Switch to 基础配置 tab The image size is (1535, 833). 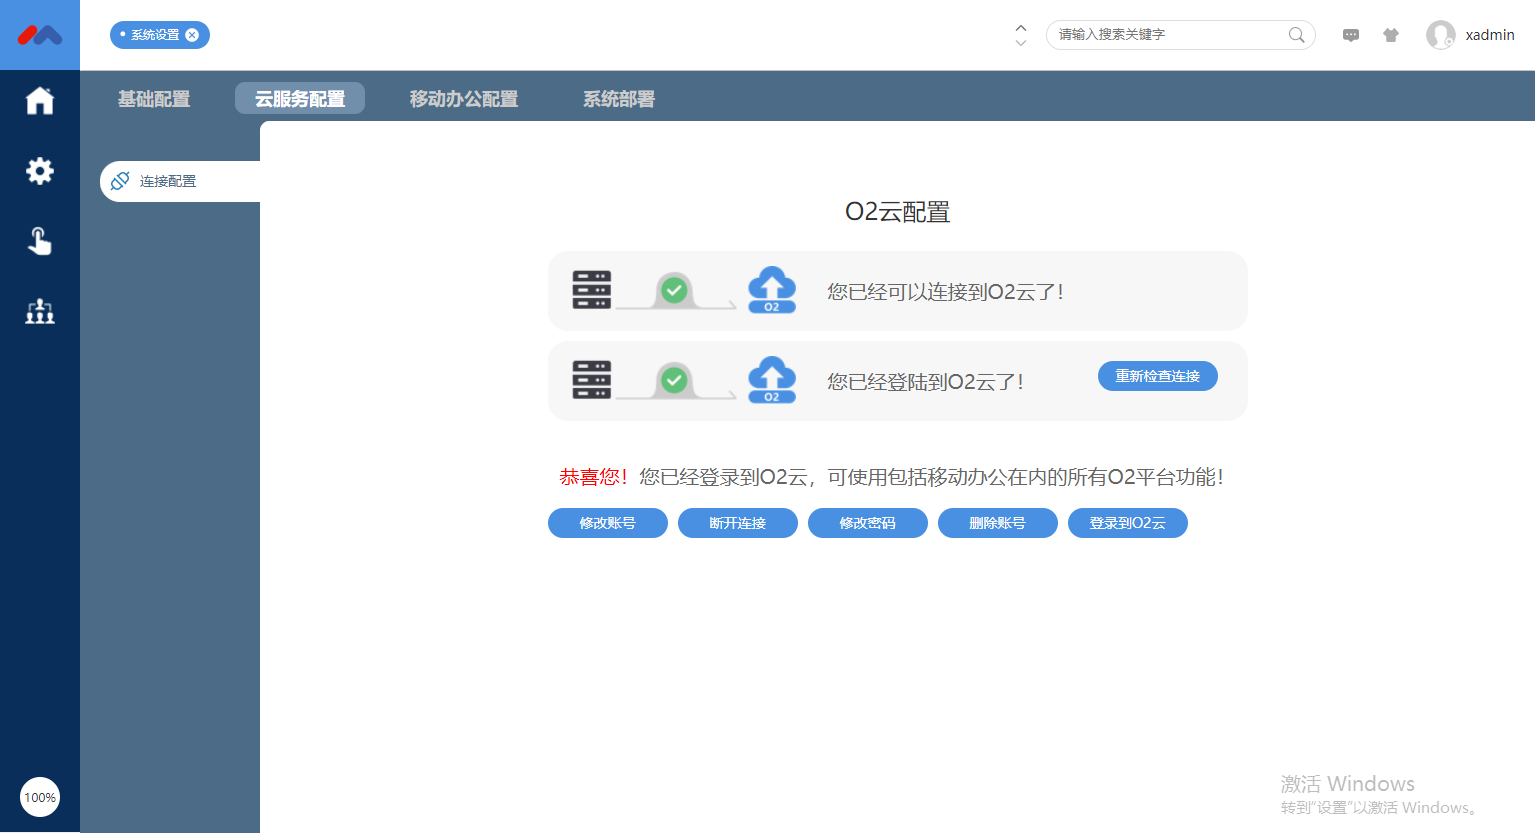pos(154,99)
